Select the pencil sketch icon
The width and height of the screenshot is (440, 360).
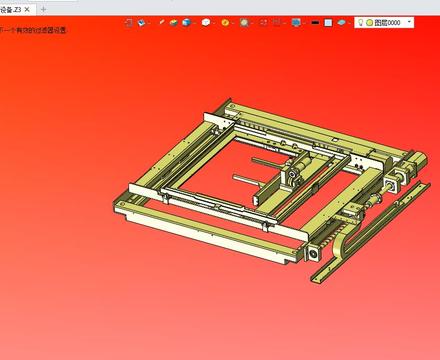(162, 22)
